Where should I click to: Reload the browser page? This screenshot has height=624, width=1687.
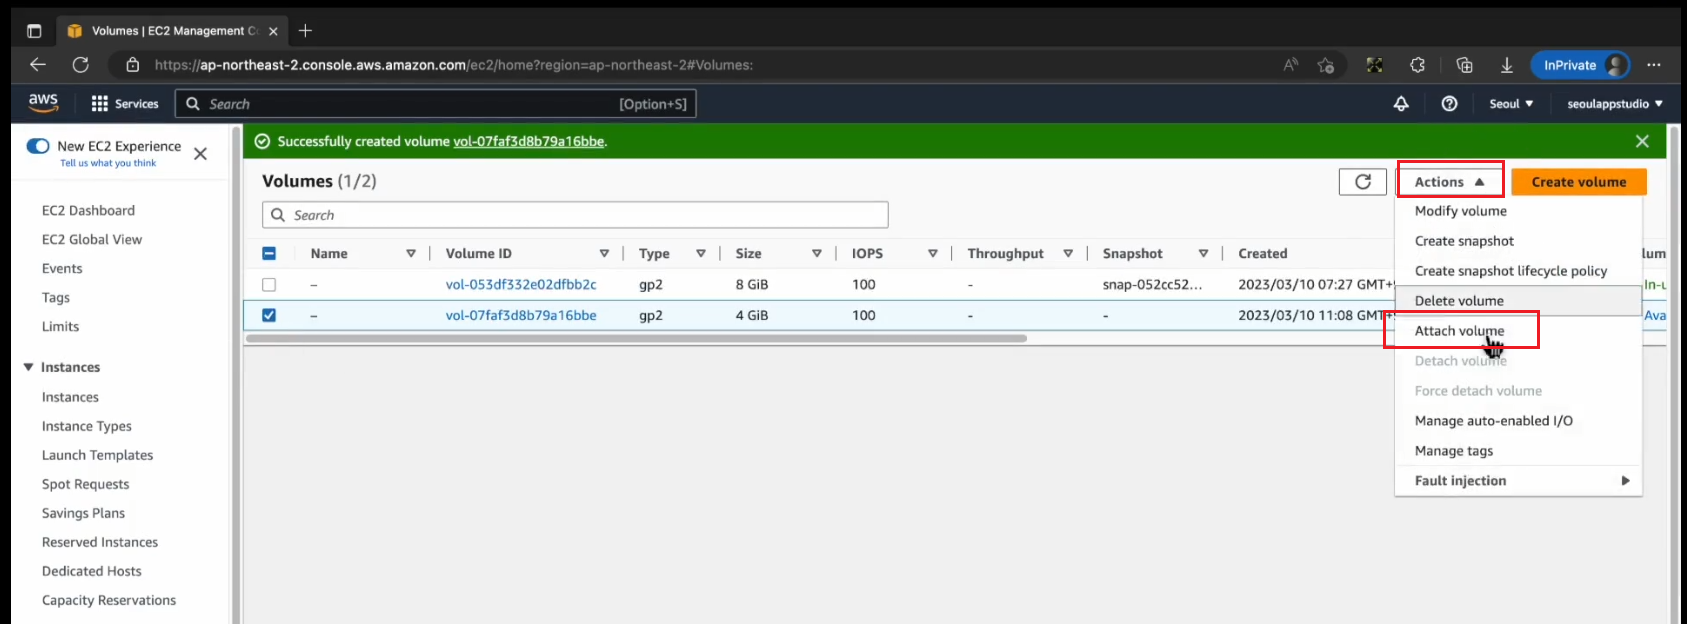pos(81,65)
